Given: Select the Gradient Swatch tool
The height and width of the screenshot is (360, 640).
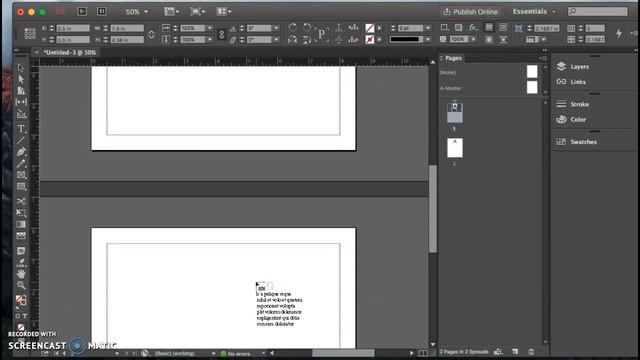Looking at the screenshot, I should [x=21, y=224].
